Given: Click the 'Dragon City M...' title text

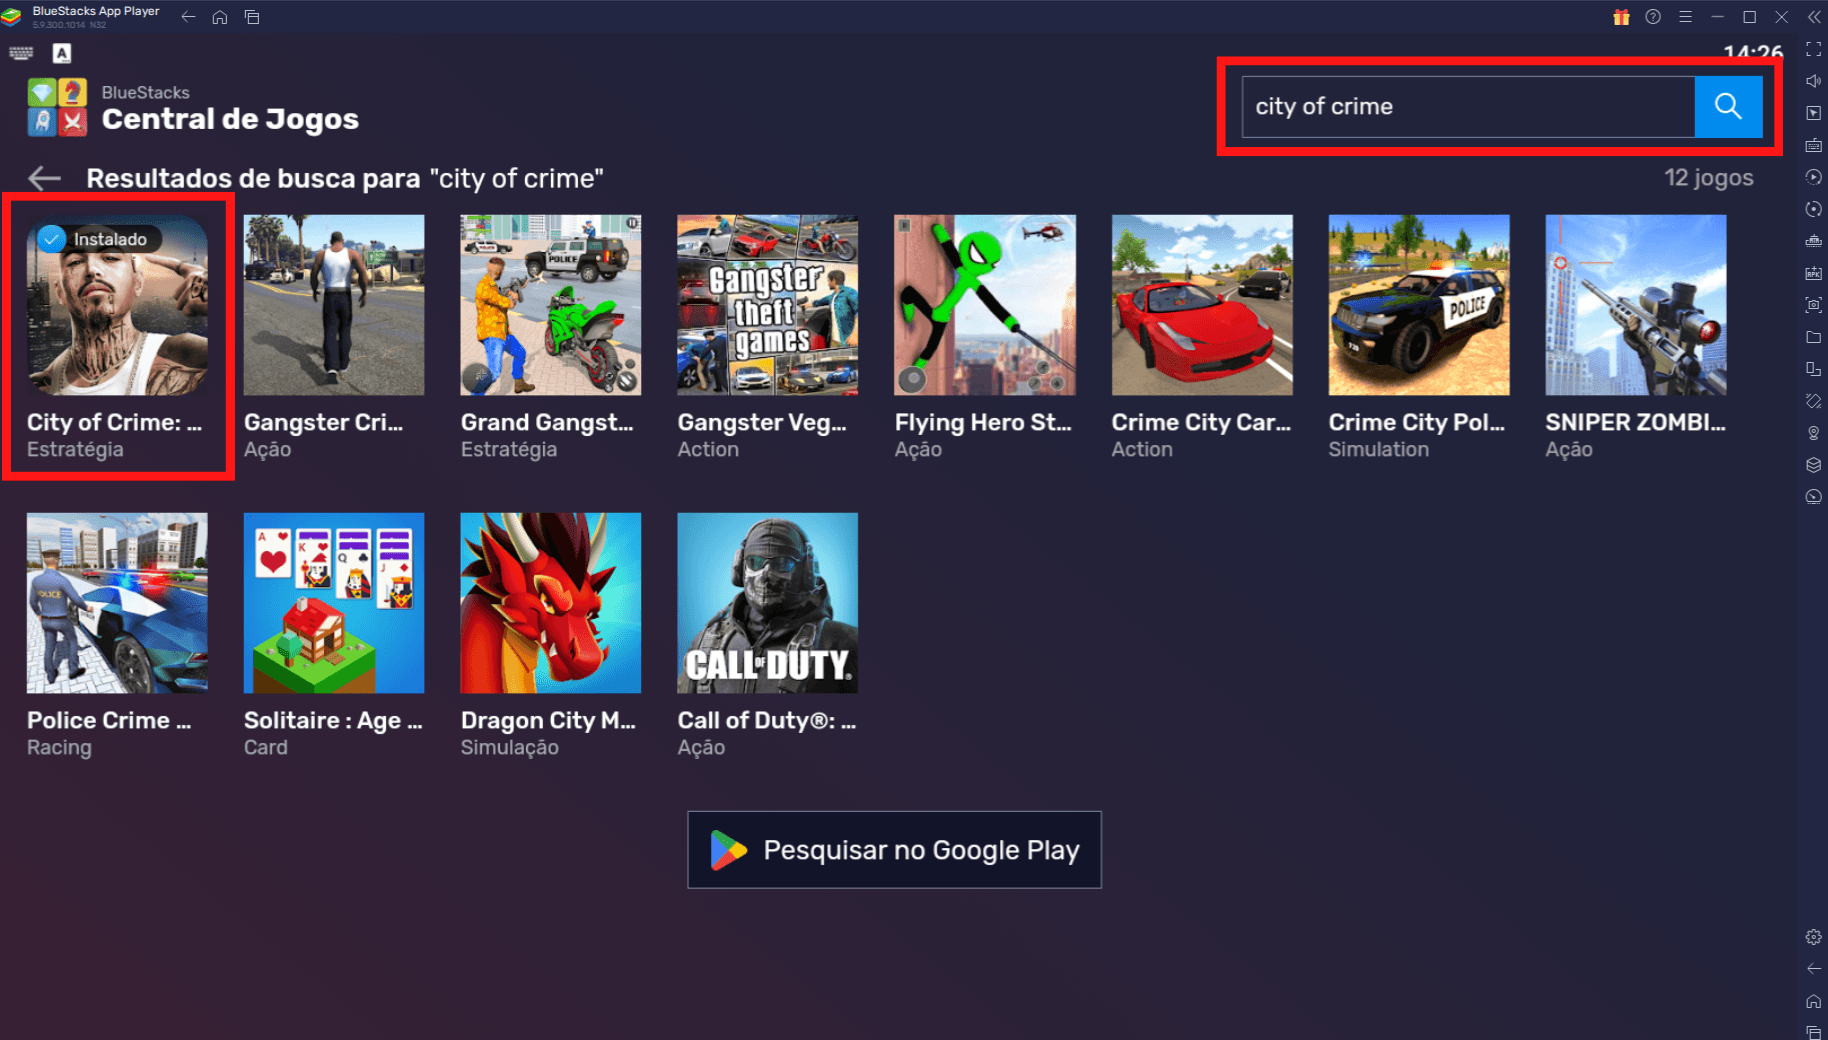Looking at the screenshot, I should coord(548,720).
